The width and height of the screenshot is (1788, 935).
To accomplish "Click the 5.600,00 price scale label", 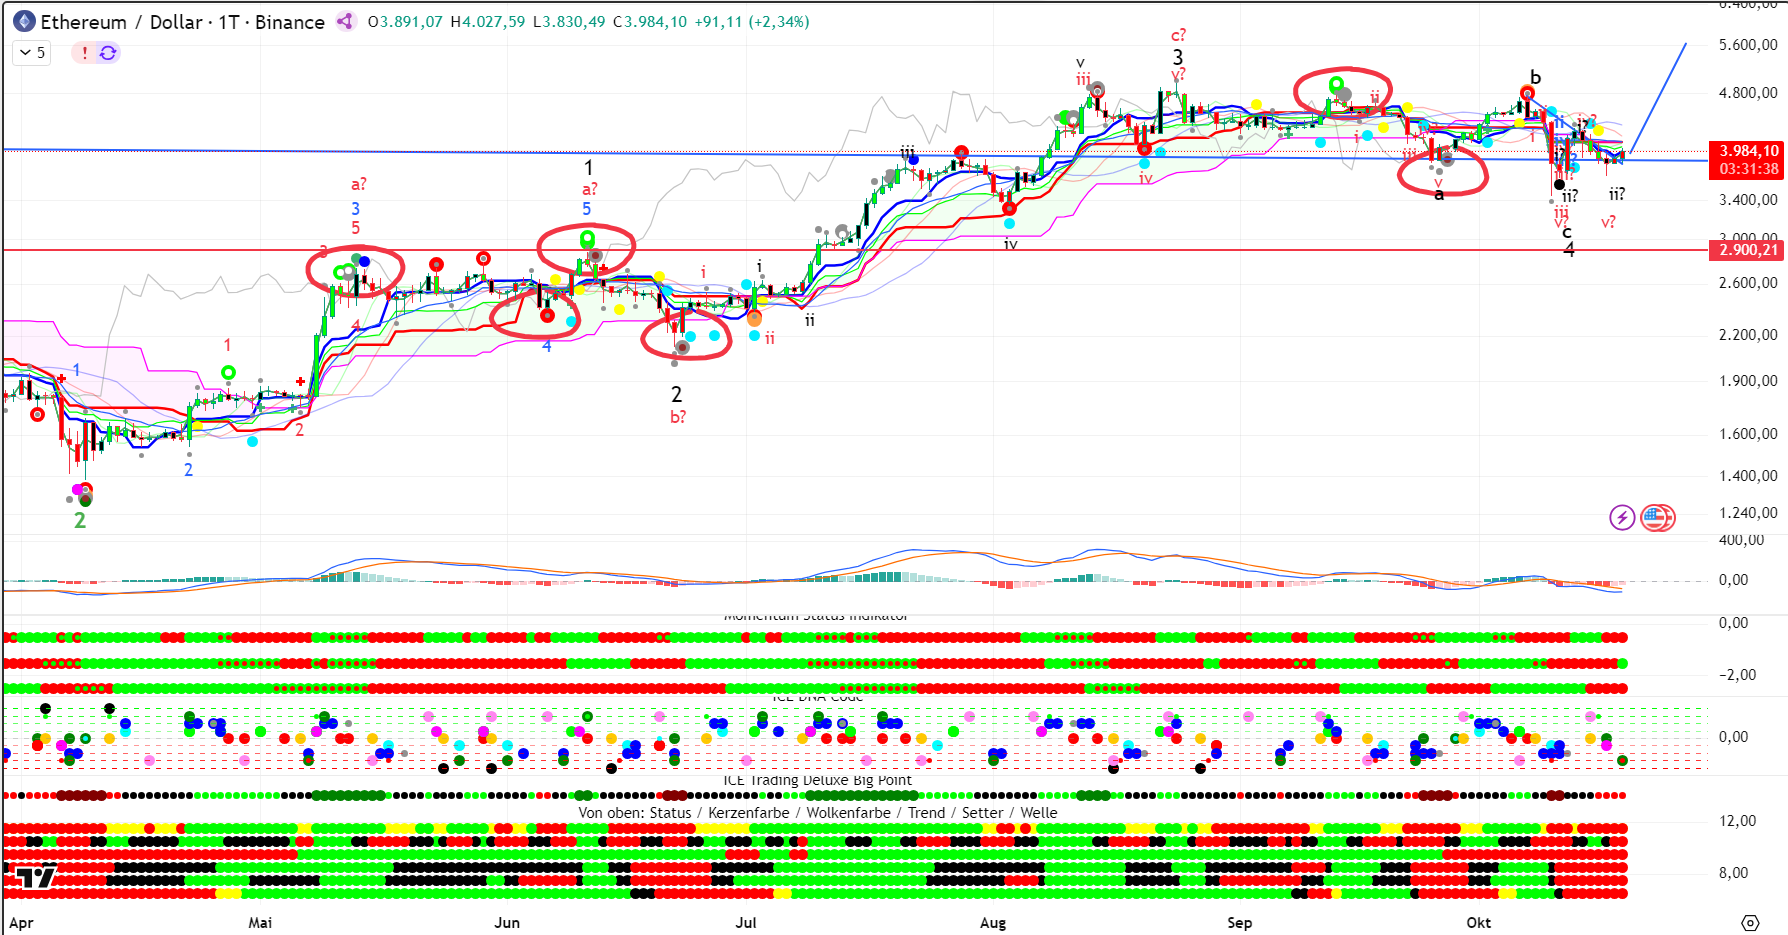I will click(1747, 45).
